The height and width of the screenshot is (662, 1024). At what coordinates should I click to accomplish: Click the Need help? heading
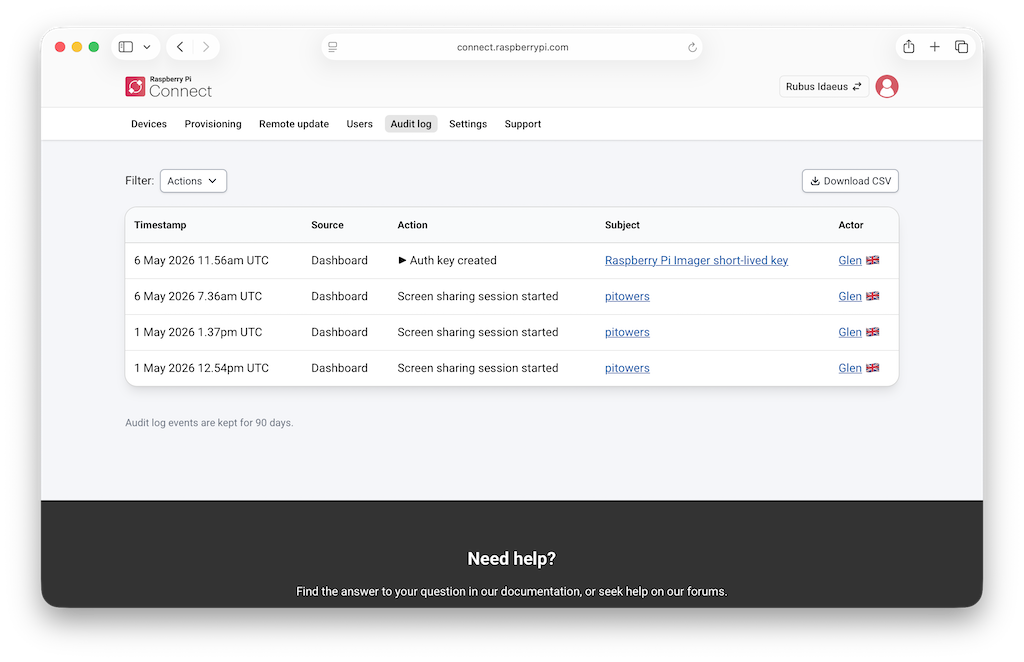pyautogui.click(x=511, y=559)
